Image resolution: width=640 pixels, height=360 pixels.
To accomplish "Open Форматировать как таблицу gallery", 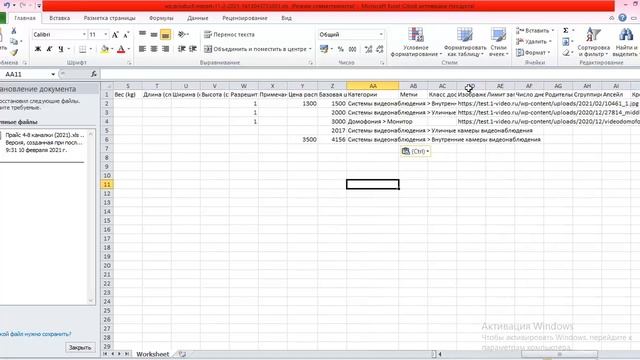I will click(x=465, y=42).
